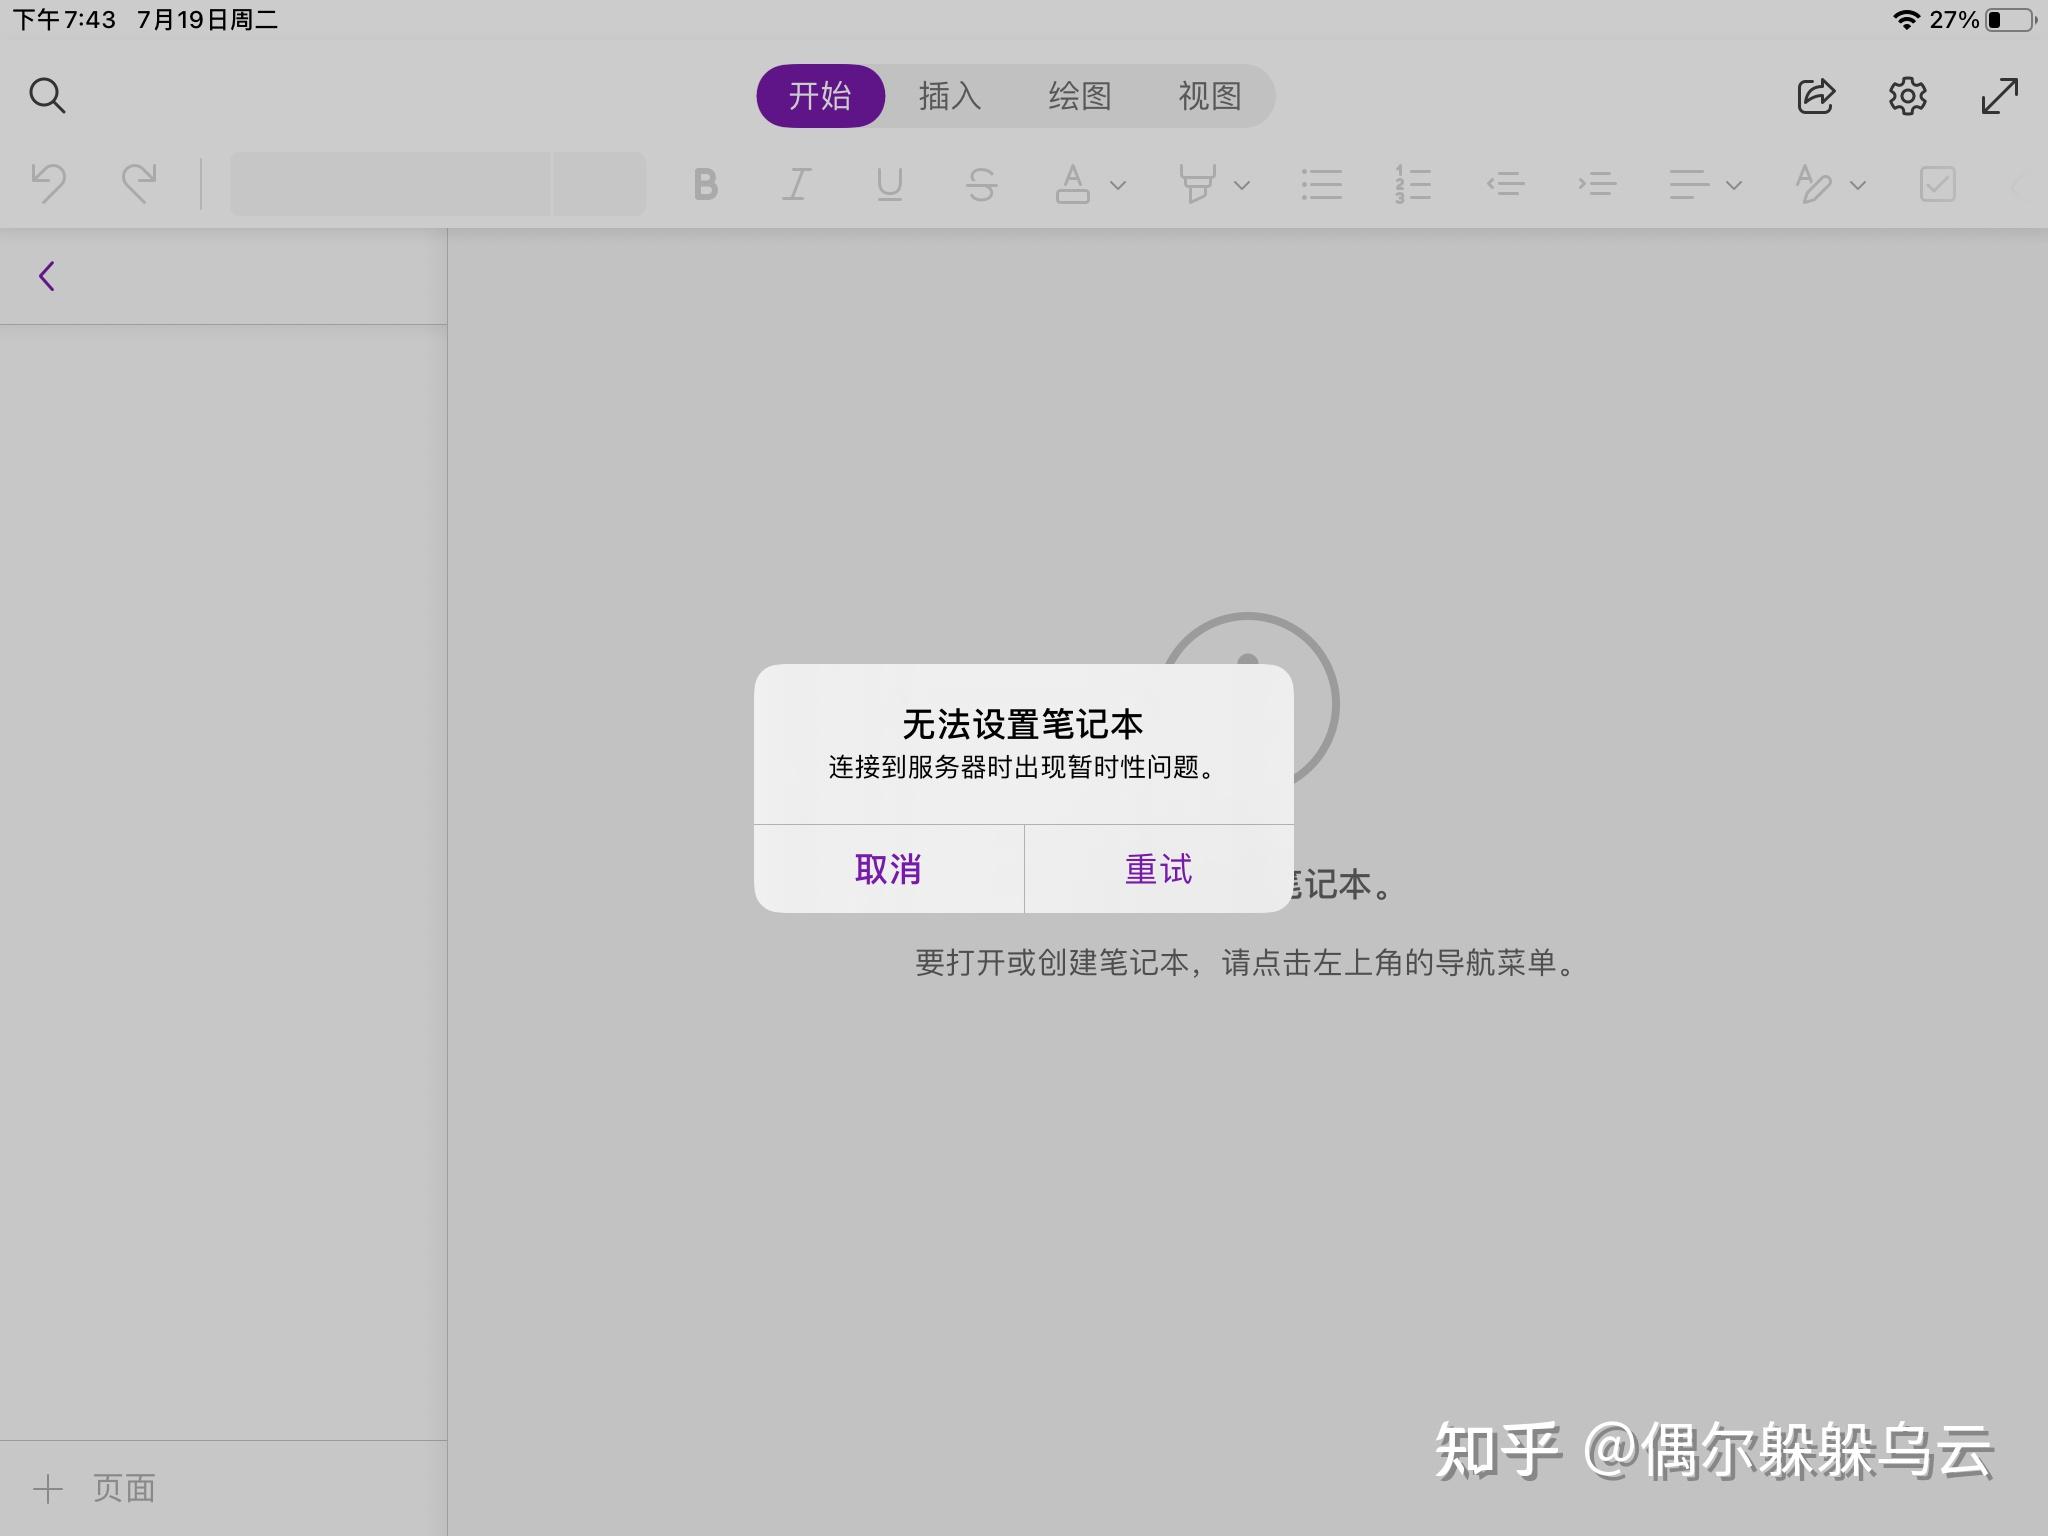The height and width of the screenshot is (1536, 2048).
Task: Insert a bulleted list
Action: (x=1322, y=185)
